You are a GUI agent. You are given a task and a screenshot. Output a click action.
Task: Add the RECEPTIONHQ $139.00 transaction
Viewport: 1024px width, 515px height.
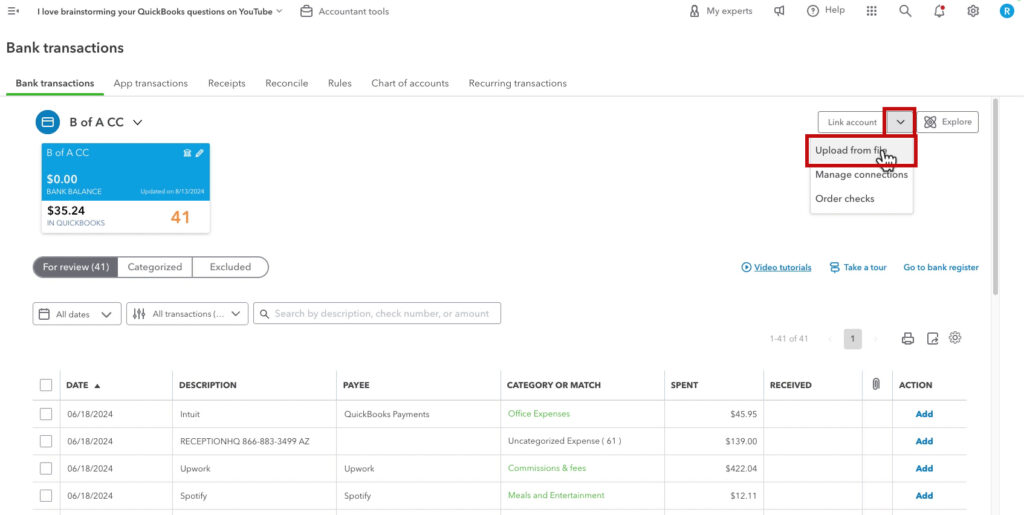(x=924, y=441)
